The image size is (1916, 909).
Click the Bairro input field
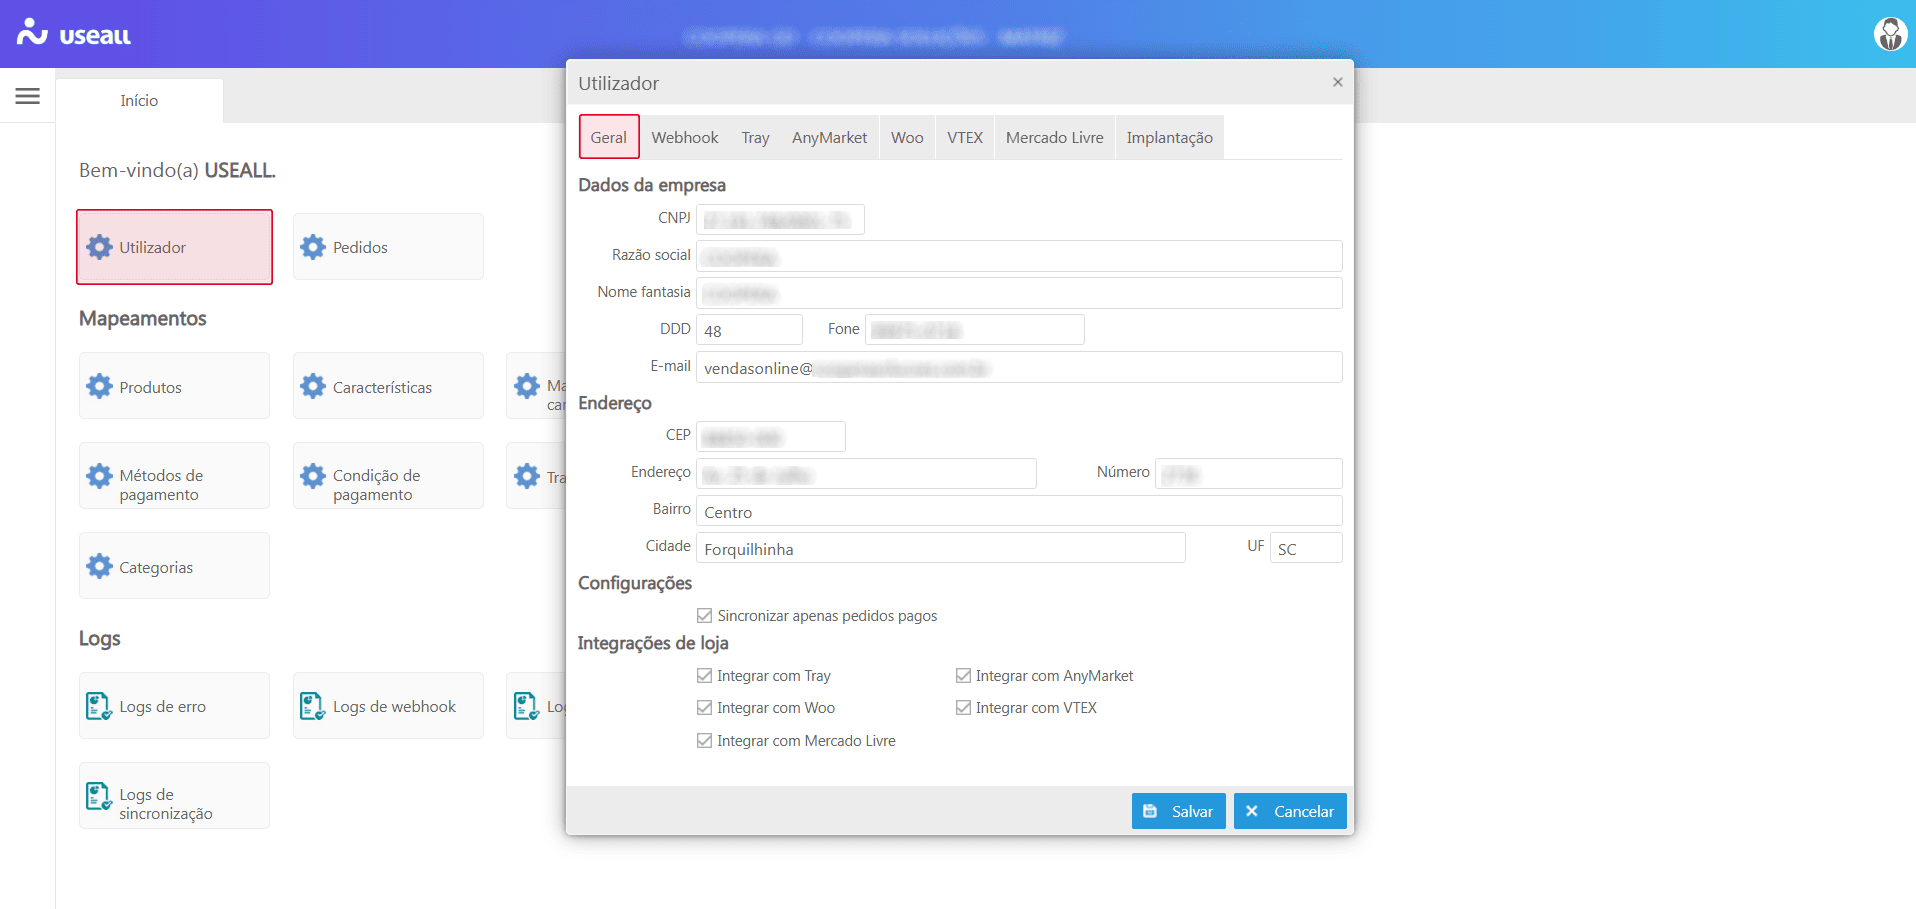point(1018,511)
